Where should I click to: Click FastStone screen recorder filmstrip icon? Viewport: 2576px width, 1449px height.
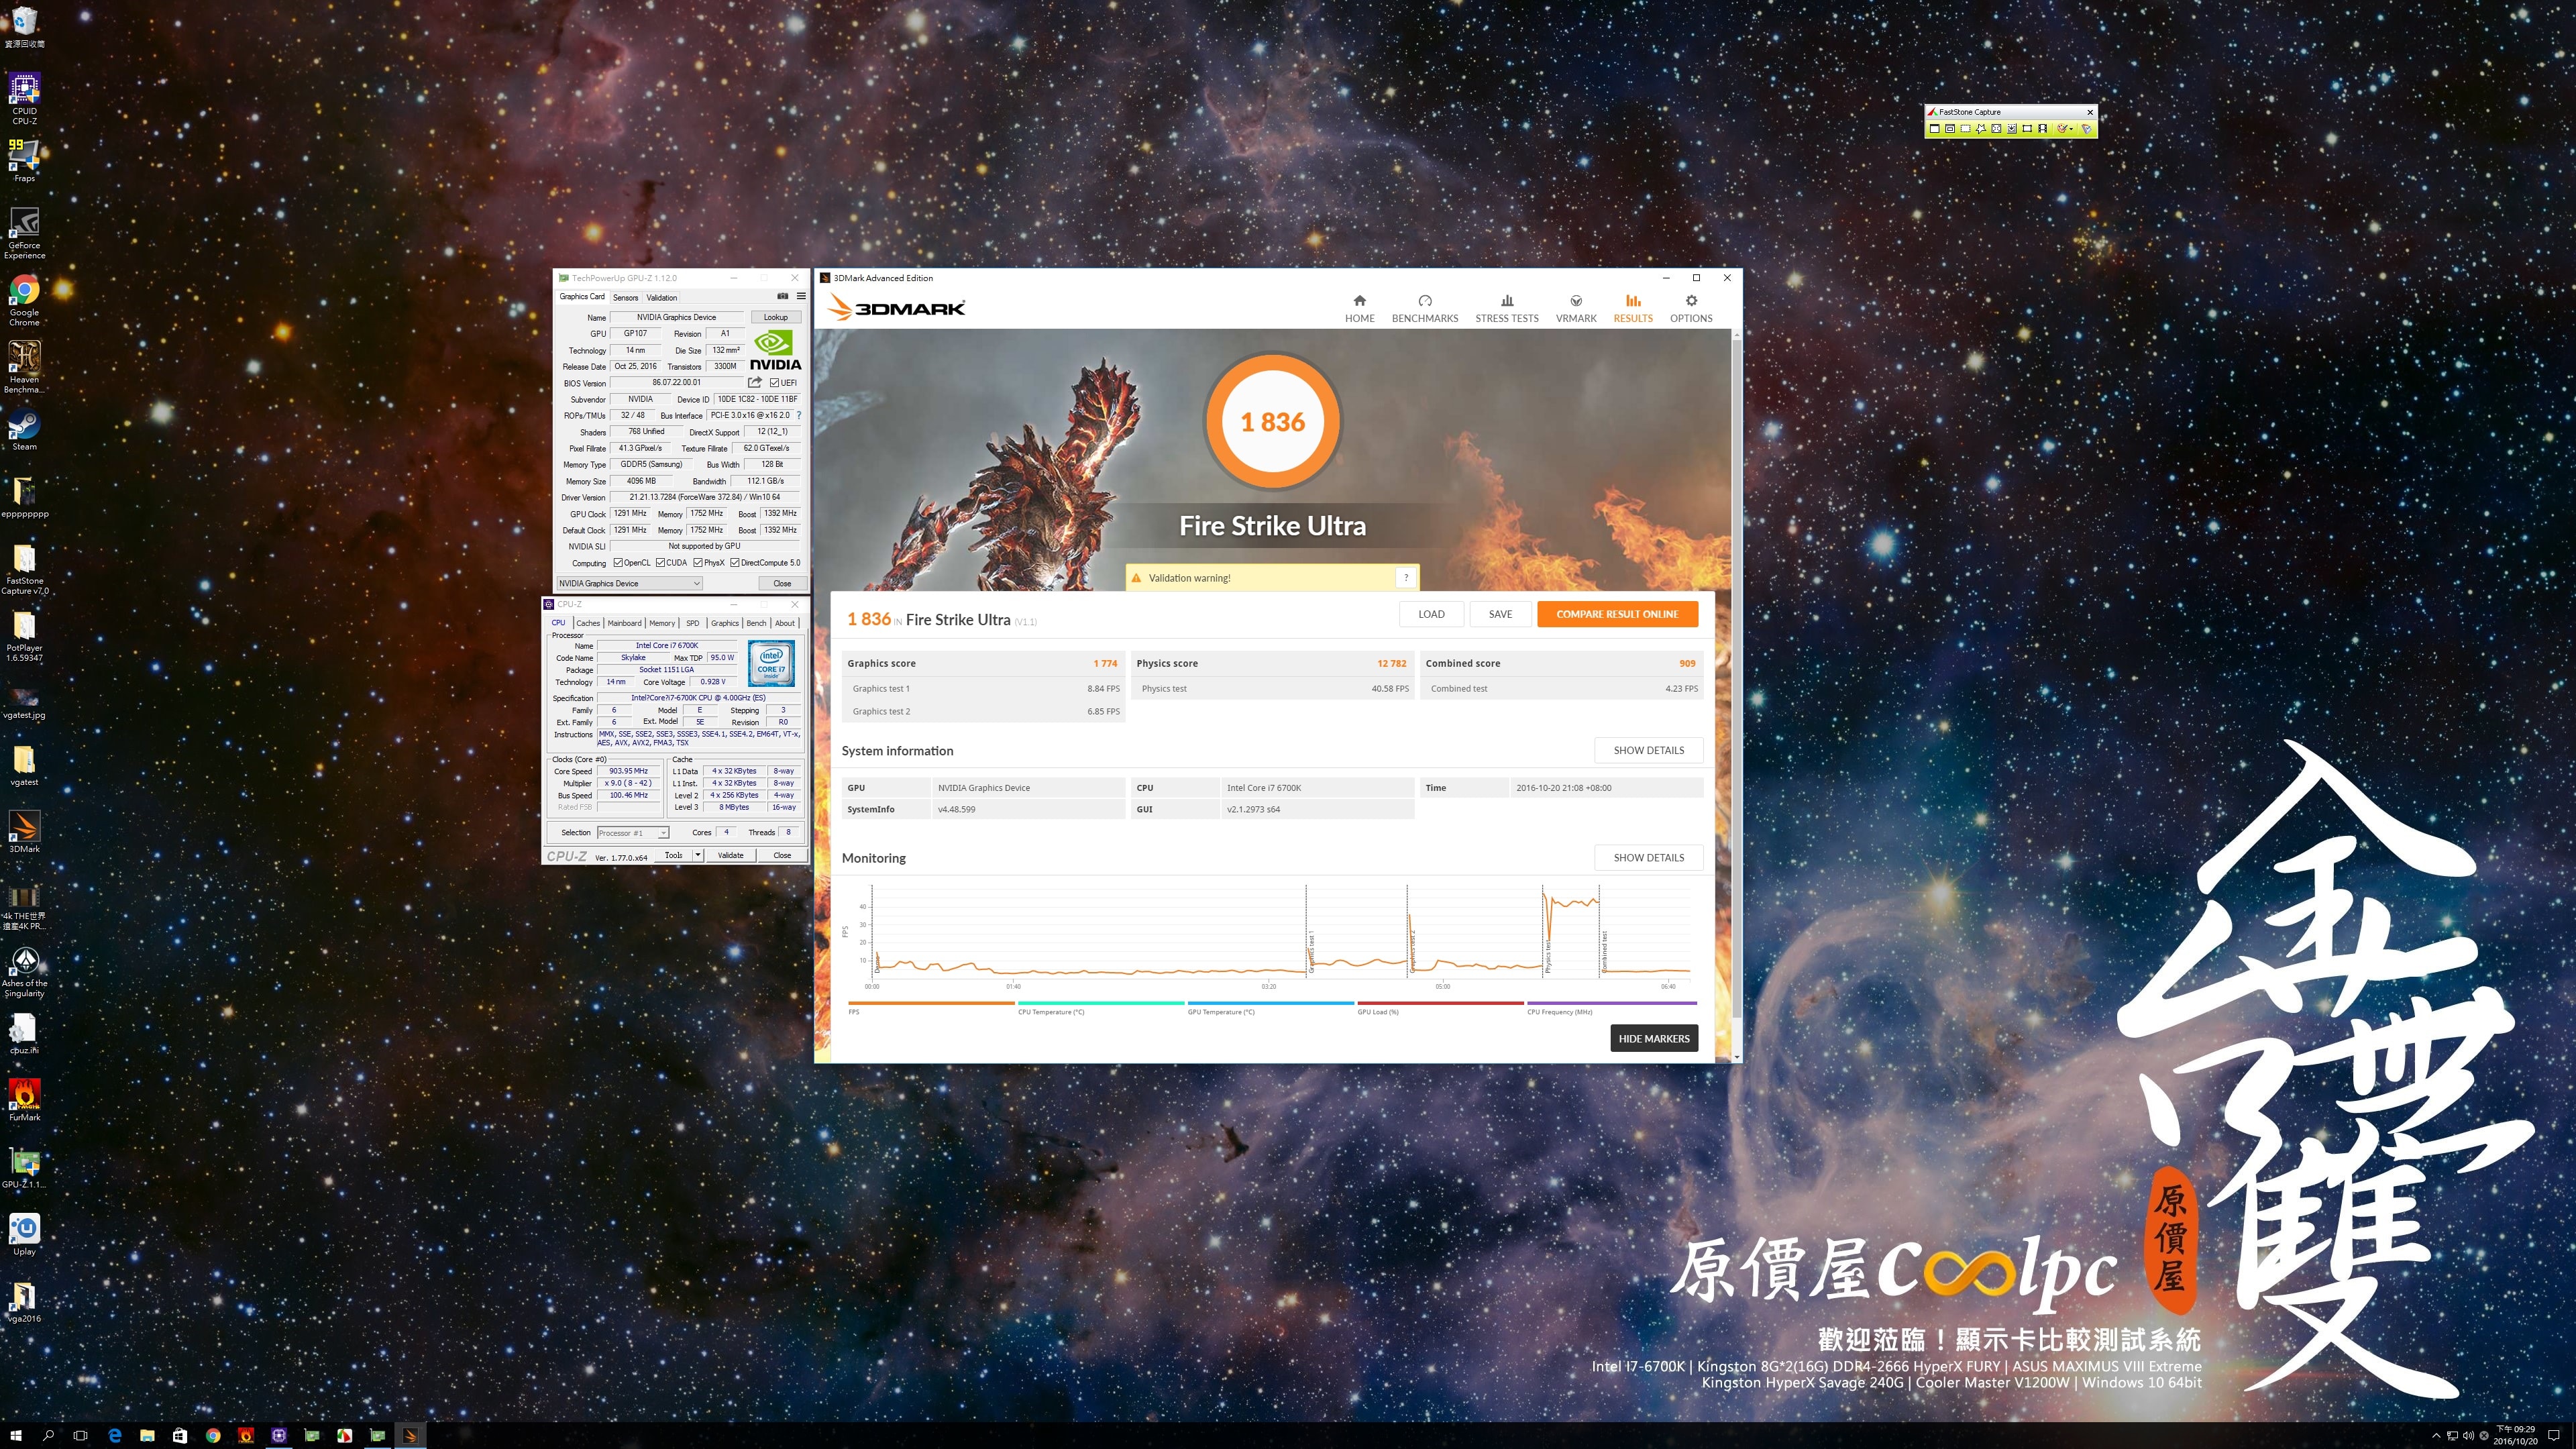(x=2043, y=129)
